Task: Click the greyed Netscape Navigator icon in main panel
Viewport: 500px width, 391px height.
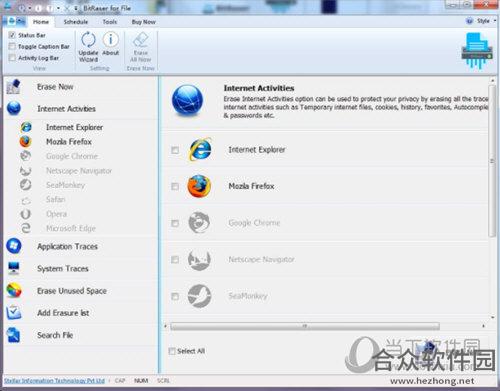Action: click(199, 259)
